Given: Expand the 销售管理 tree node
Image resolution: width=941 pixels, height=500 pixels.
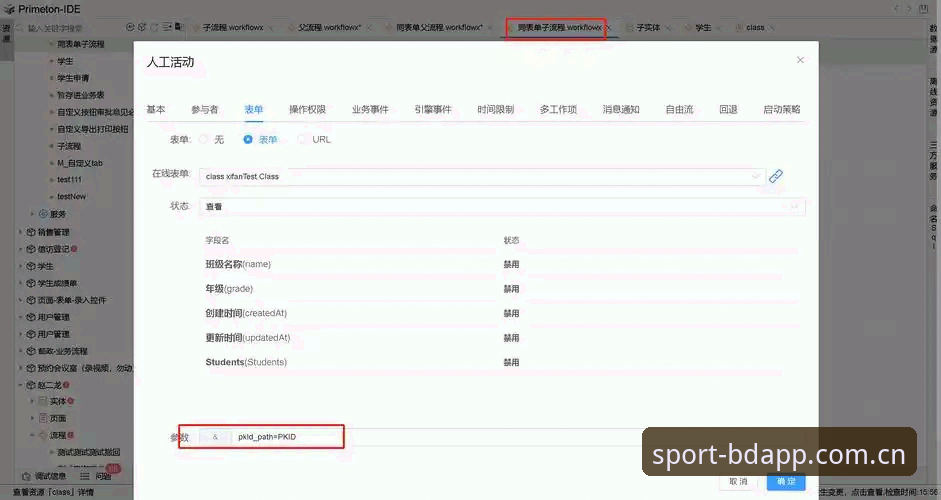Looking at the screenshot, I should [21, 232].
